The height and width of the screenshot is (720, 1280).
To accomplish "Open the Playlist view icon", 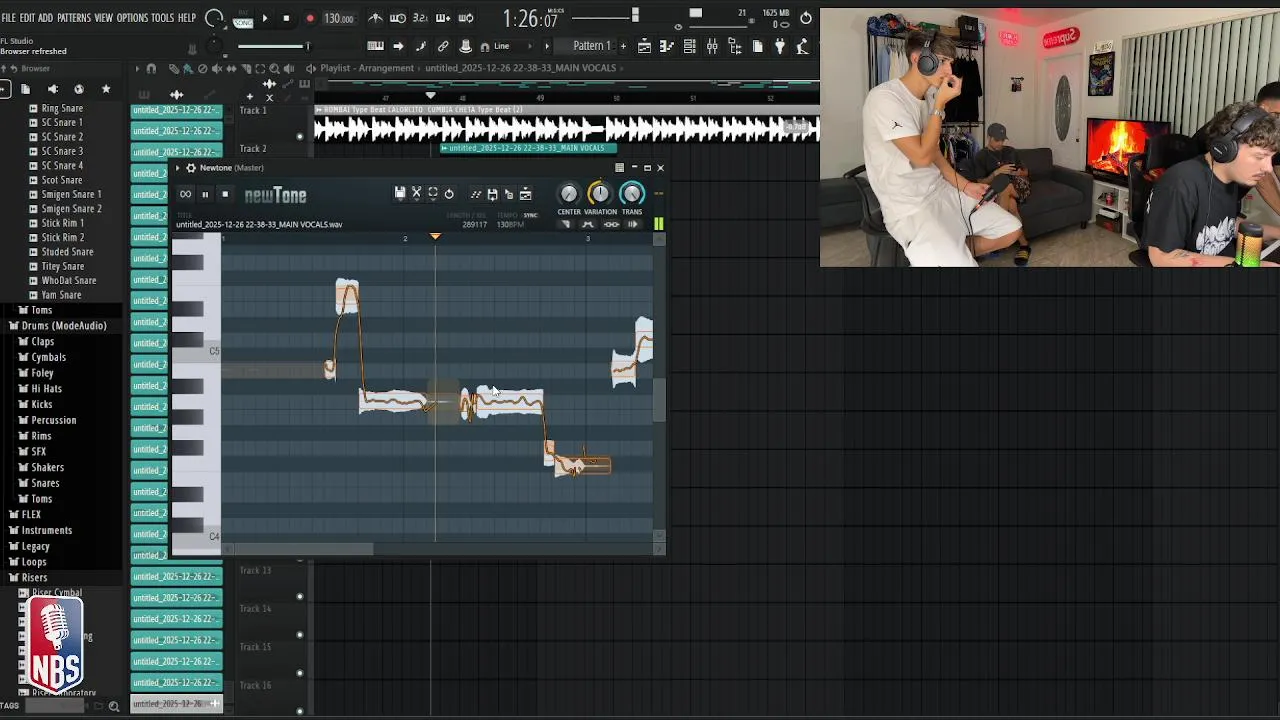I will pos(644,46).
